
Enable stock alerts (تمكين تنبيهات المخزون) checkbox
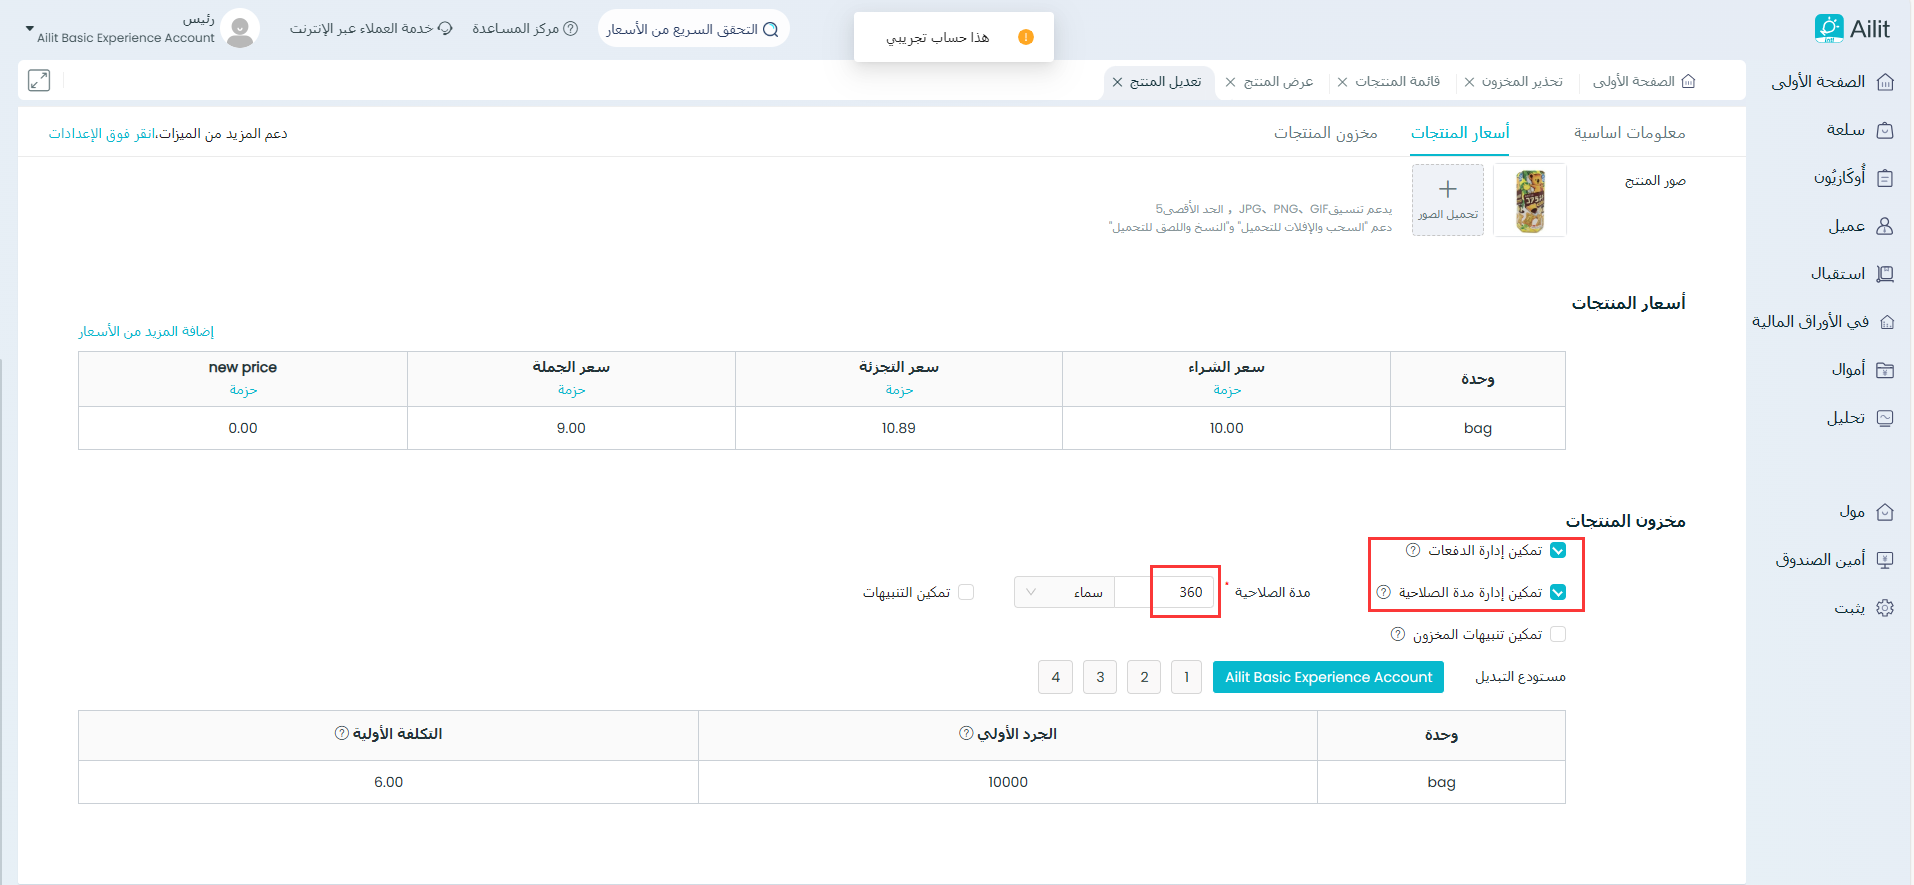click(x=1558, y=635)
